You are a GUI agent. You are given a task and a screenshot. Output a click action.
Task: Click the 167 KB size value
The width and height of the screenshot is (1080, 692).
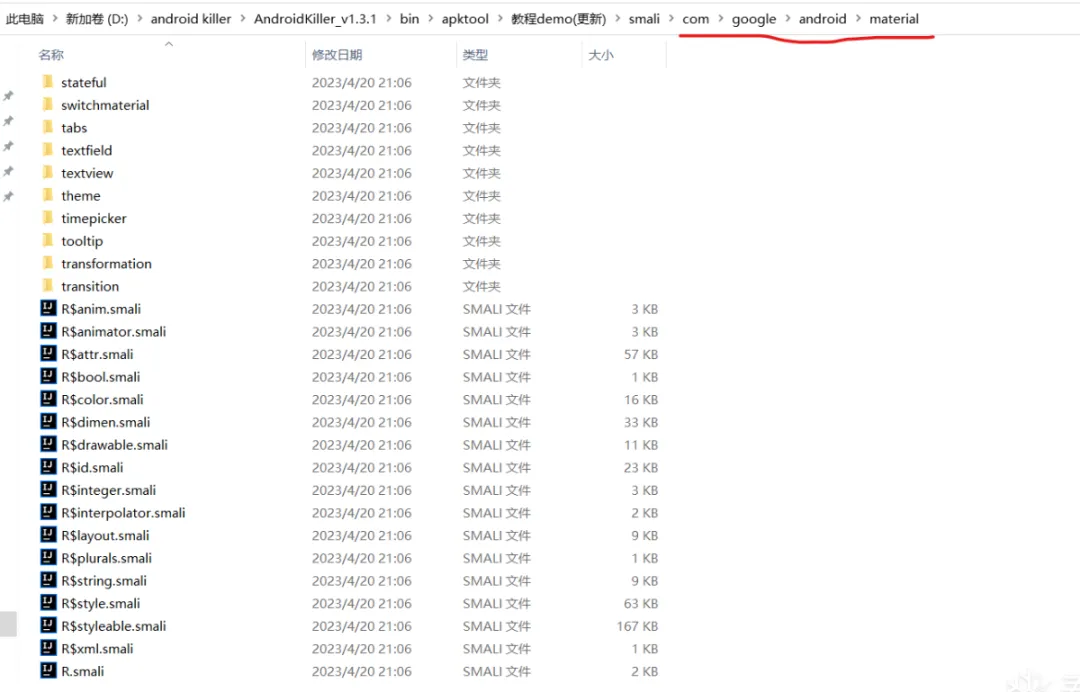(637, 626)
